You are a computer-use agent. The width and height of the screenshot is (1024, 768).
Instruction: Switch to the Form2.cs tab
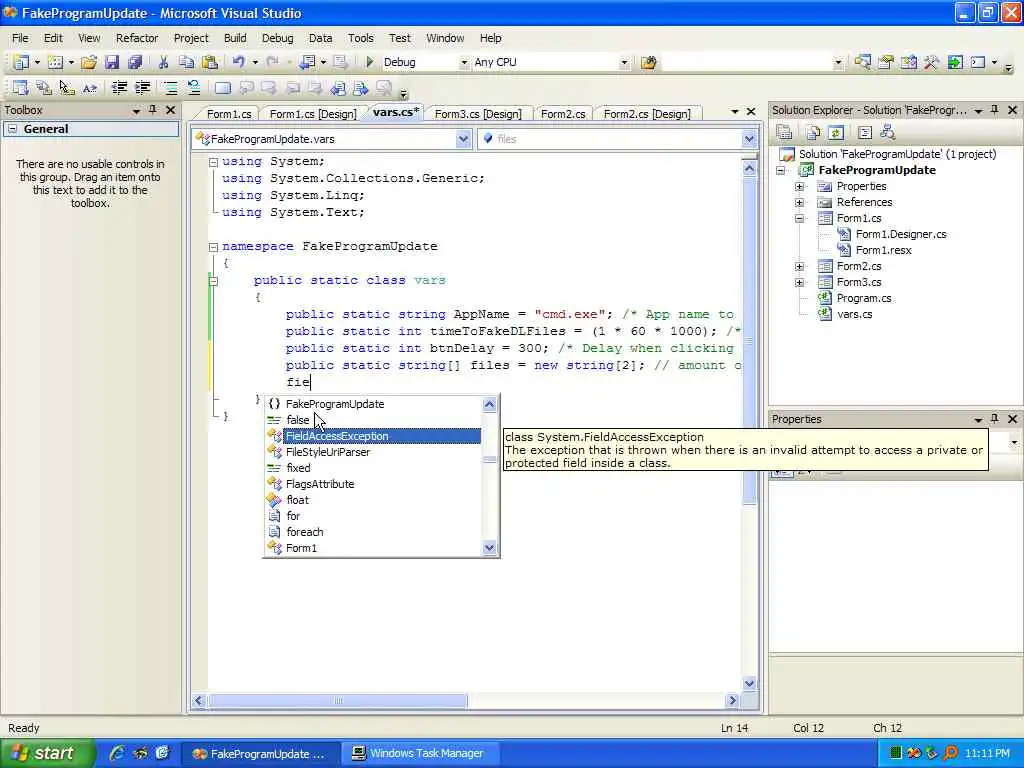[x=563, y=114]
